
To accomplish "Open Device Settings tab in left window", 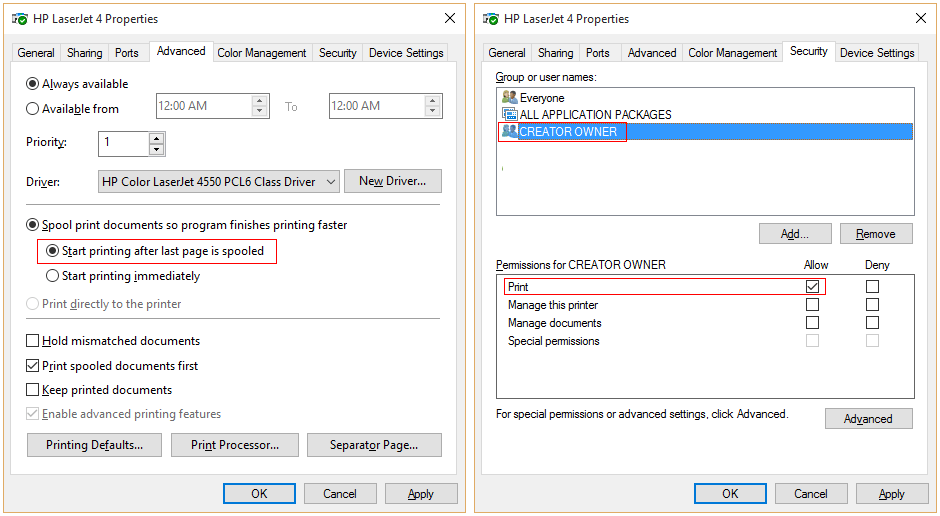I will [x=406, y=53].
